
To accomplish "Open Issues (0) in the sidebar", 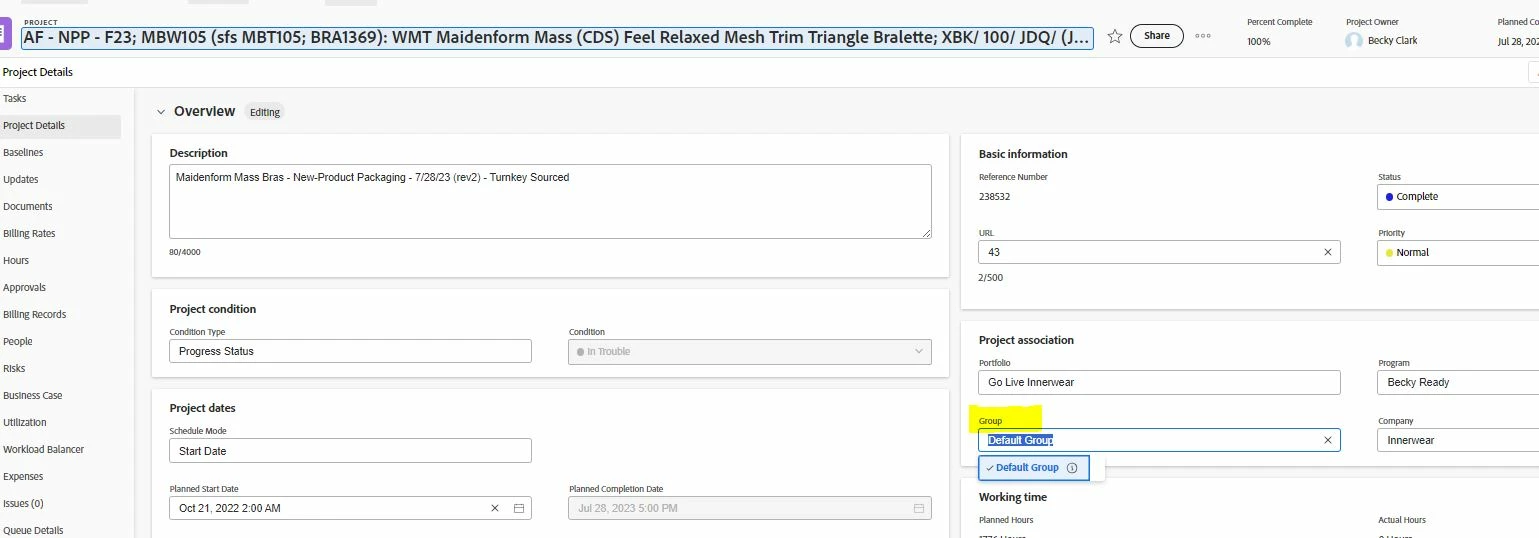I will (x=24, y=504).
